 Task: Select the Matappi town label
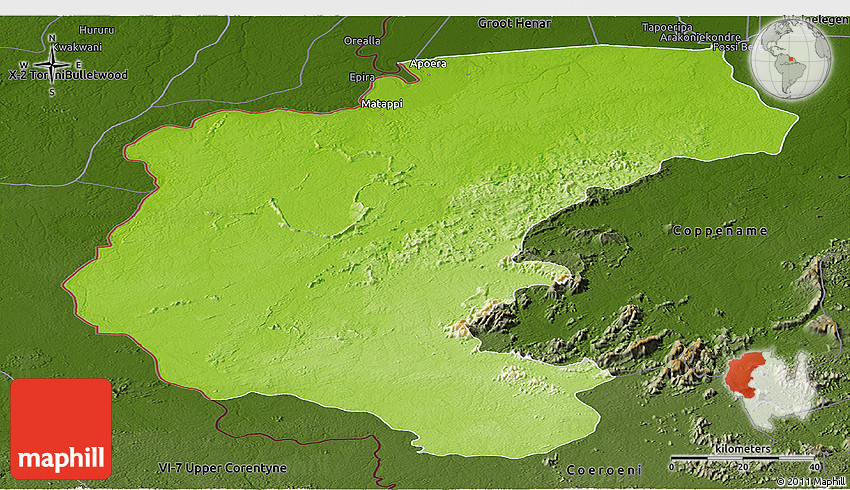380,103
